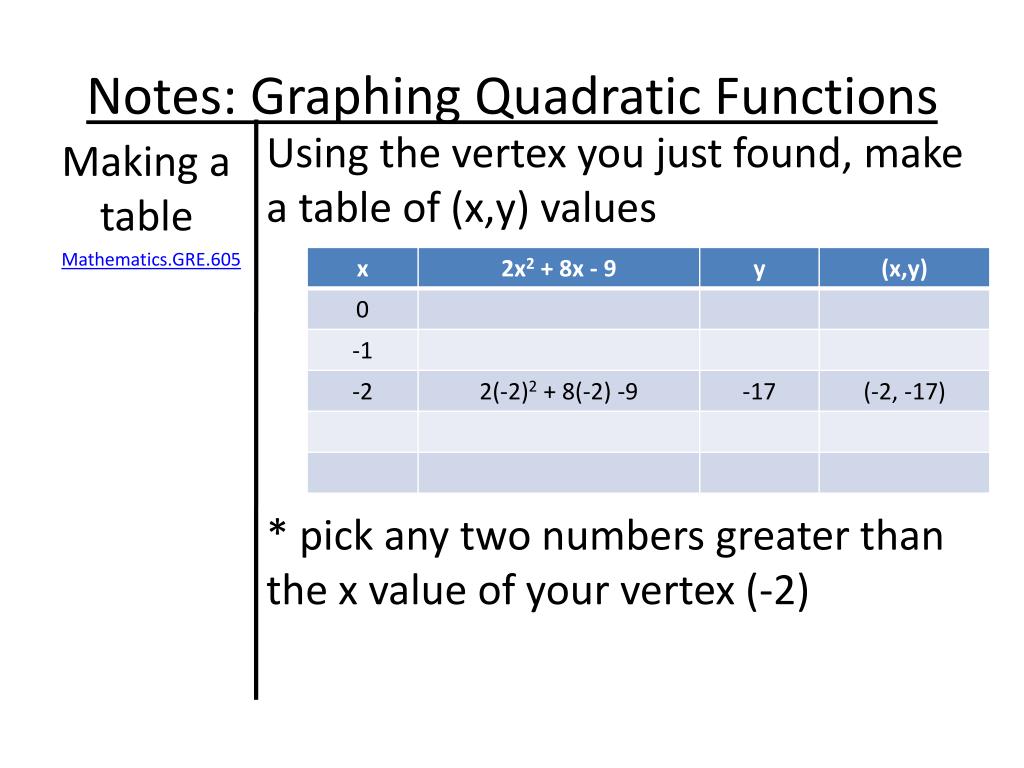Click the x cell containing -2
This screenshot has height=768, width=1024.
[362, 392]
